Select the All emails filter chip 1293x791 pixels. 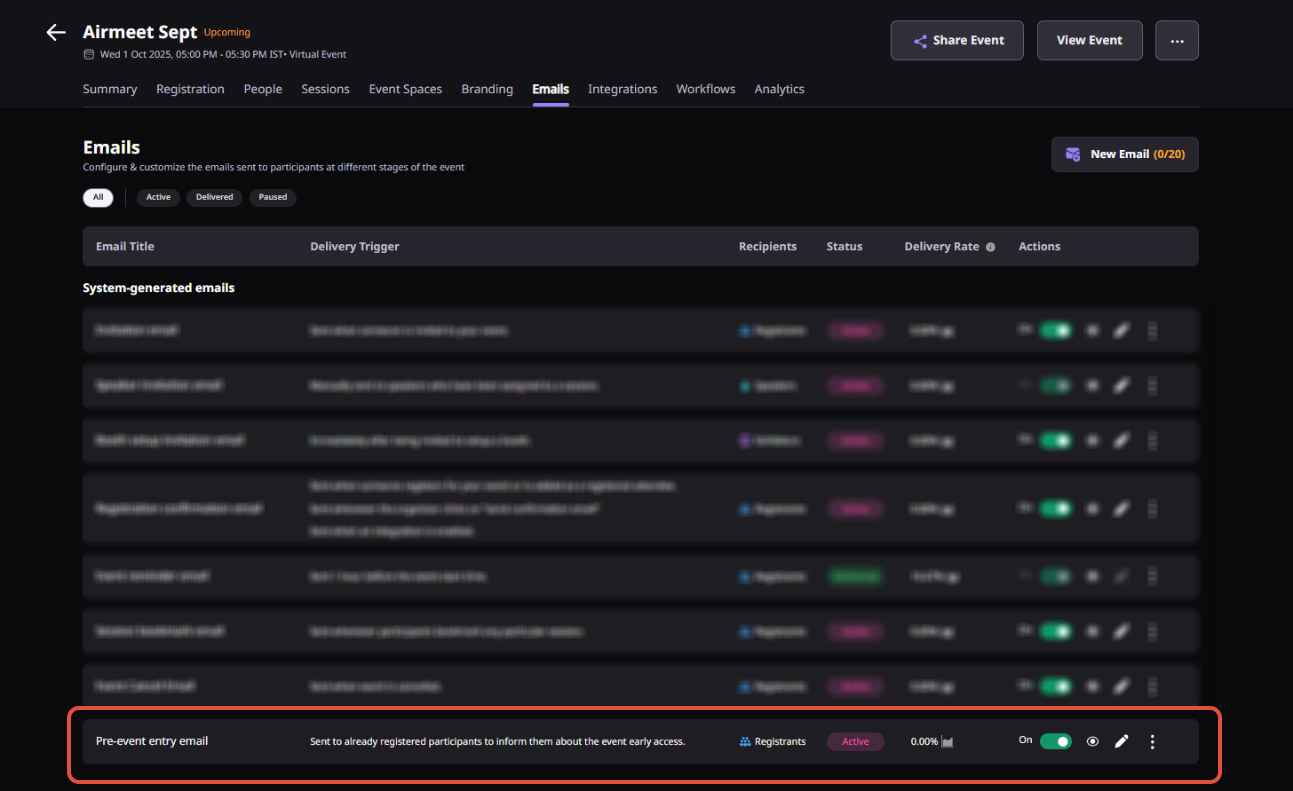pyautogui.click(x=98, y=197)
